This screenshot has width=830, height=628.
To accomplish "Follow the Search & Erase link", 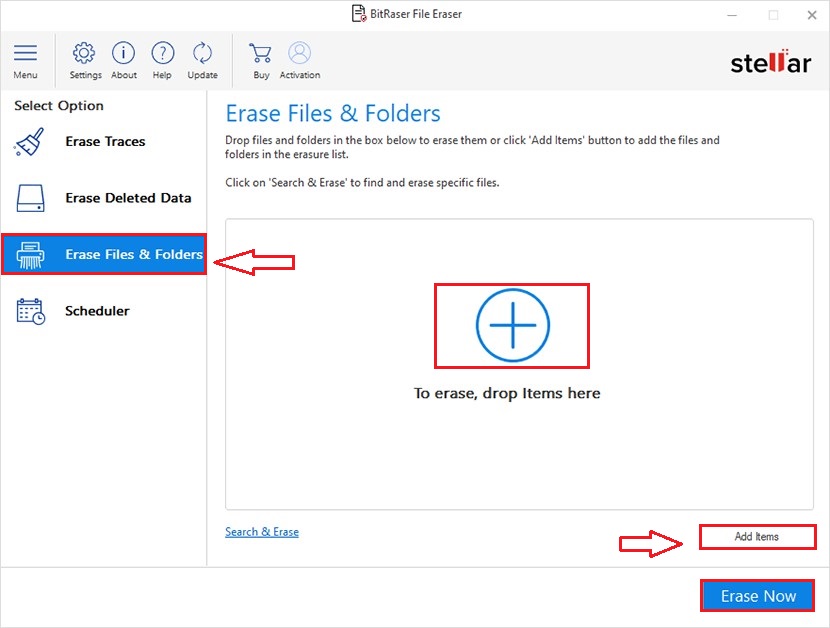I will [262, 532].
